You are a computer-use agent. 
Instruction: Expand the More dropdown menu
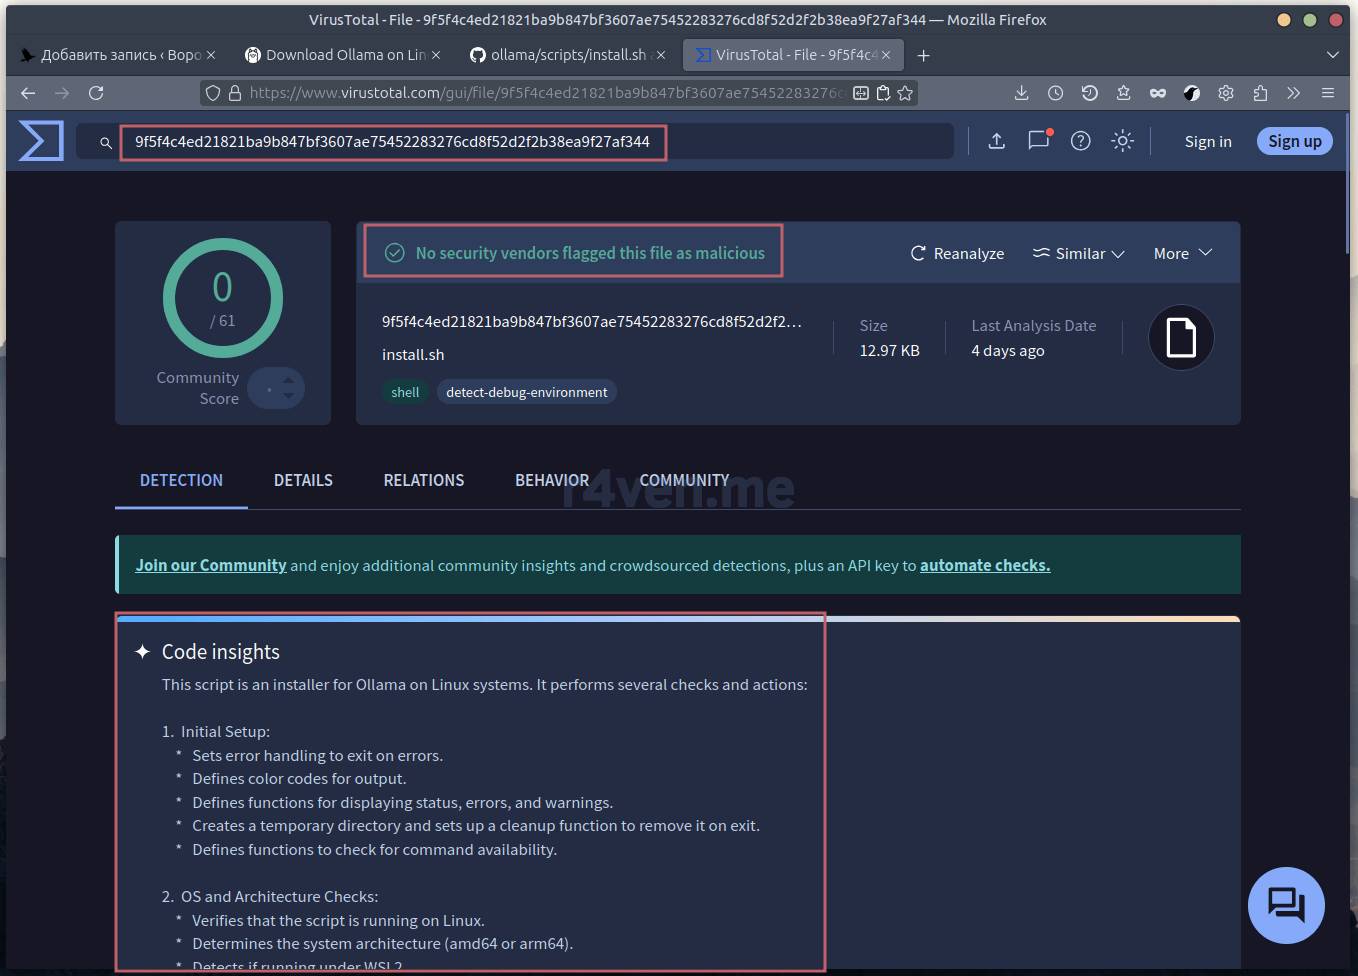tap(1182, 254)
